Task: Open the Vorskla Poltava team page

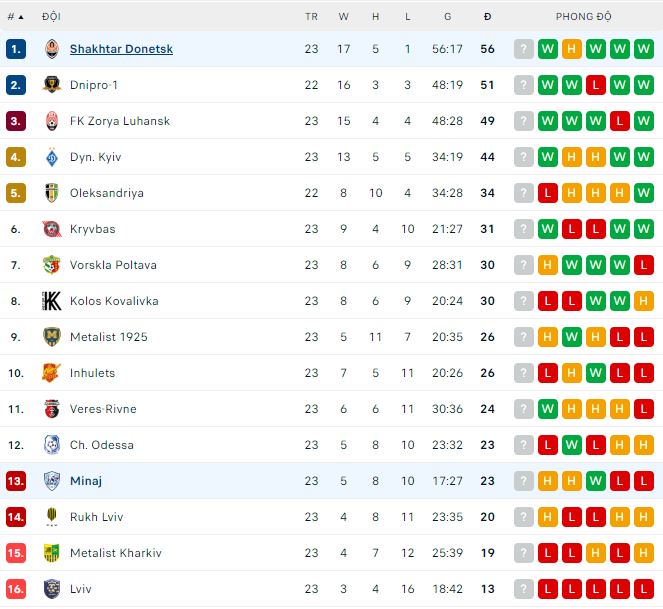Action: pos(113,265)
